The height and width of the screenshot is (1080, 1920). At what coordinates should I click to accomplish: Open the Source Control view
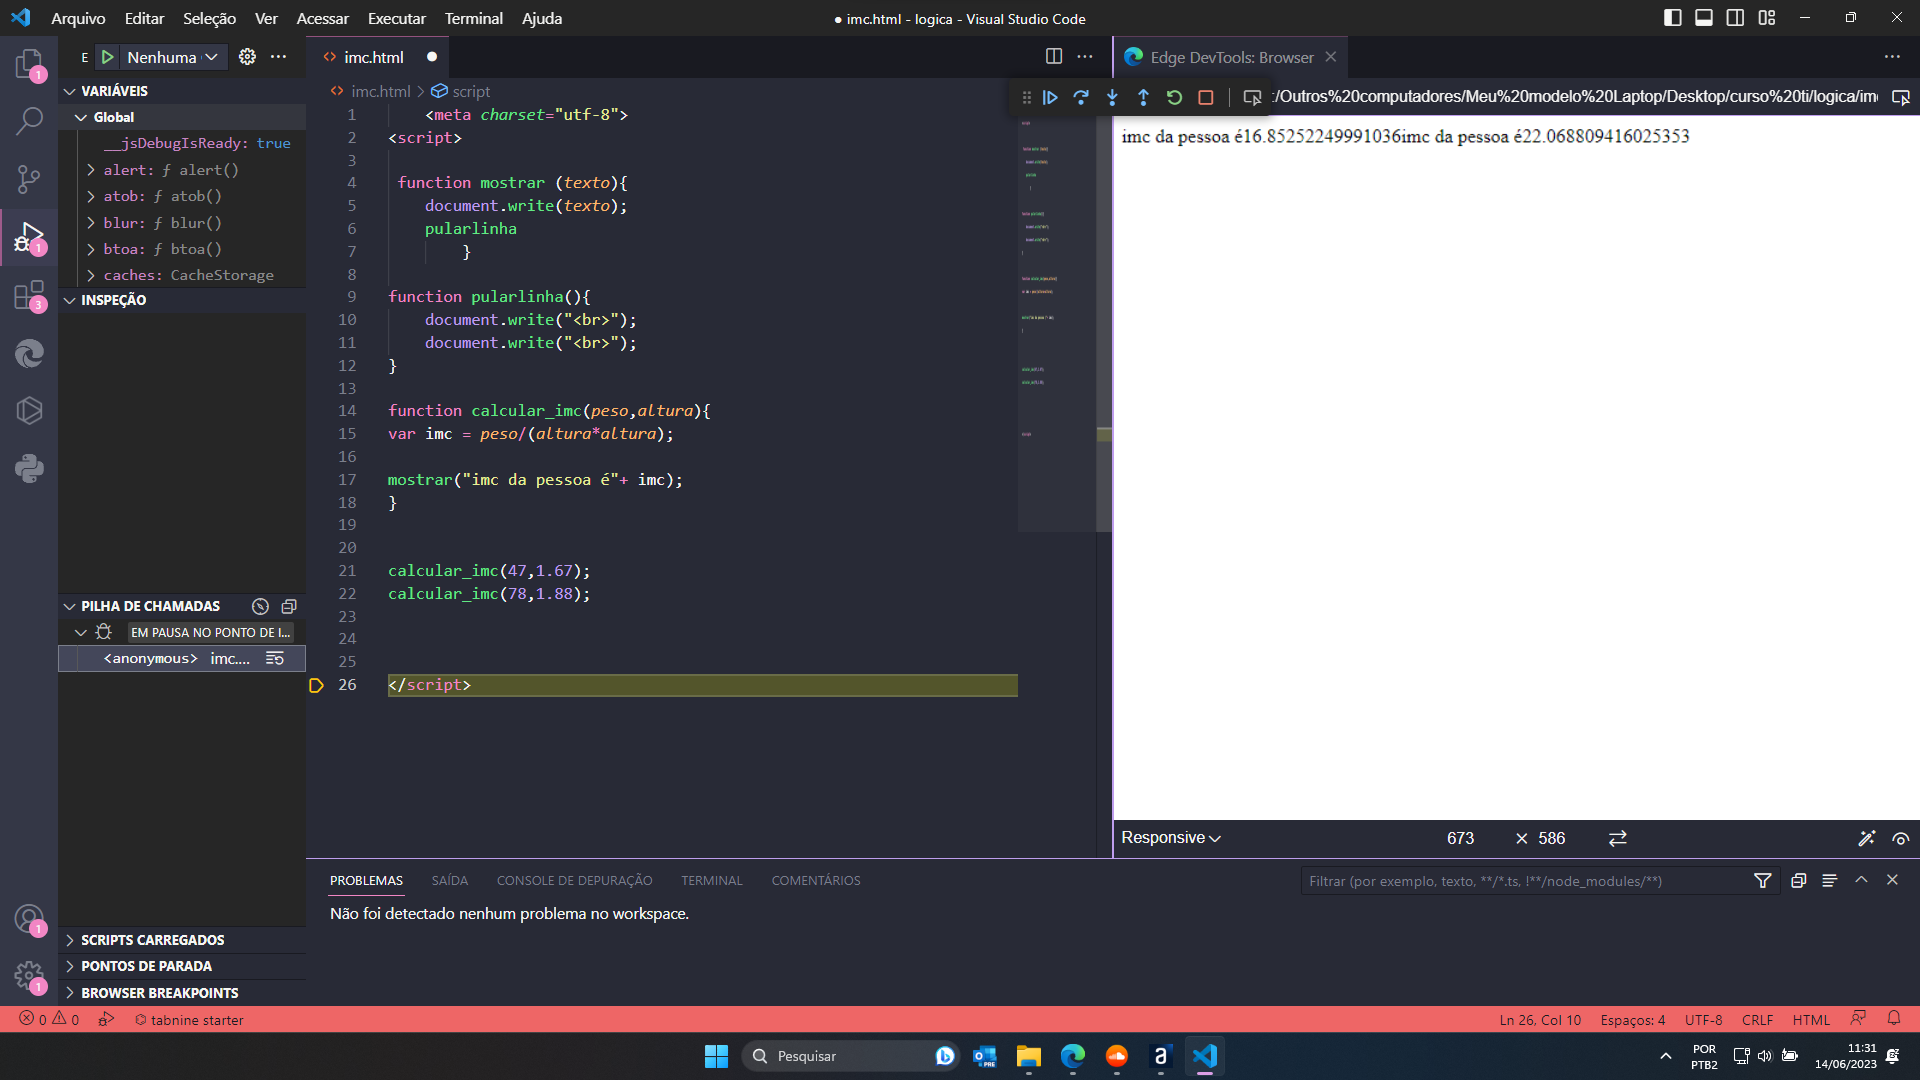(29, 179)
